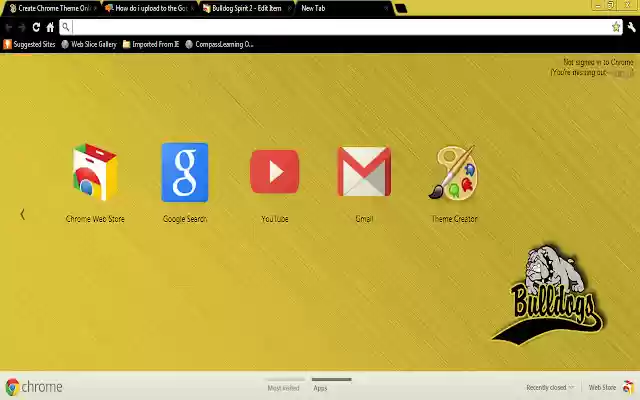Switch to Create Chrome Theme Online tab
640x400 pixels.
[51, 8]
